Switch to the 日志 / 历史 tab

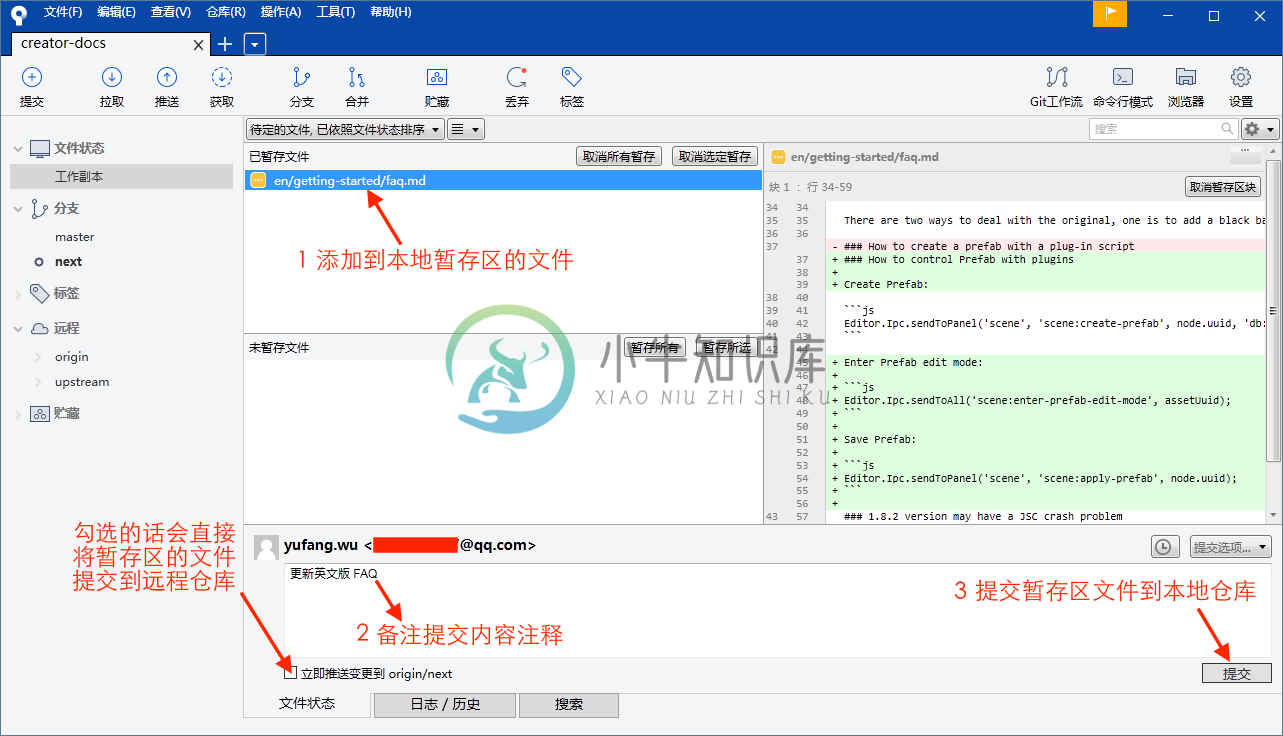[445, 705]
